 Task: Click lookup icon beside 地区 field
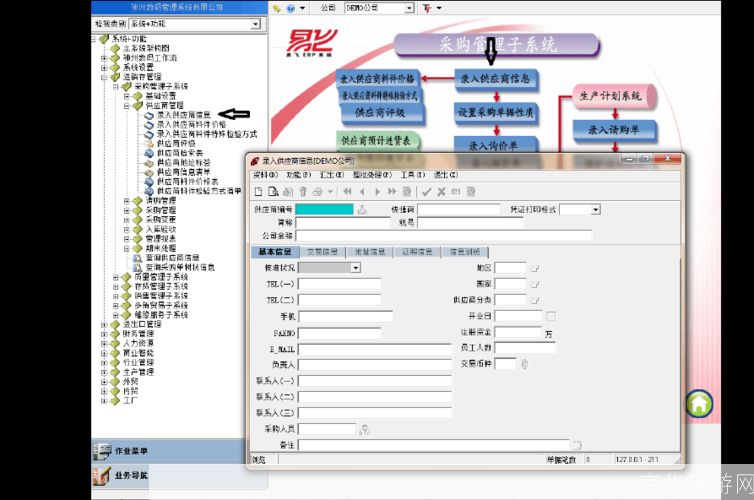pyautogui.click(x=535, y=268)
